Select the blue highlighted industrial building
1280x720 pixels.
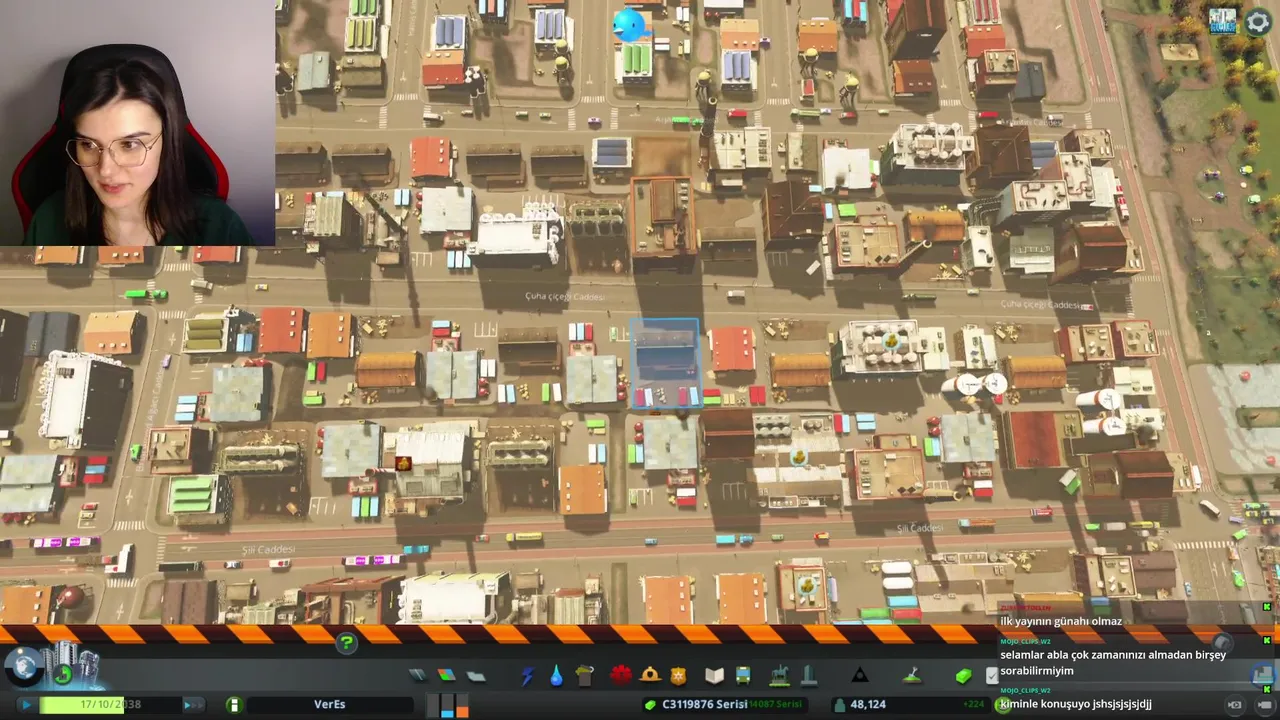(665, 364)
